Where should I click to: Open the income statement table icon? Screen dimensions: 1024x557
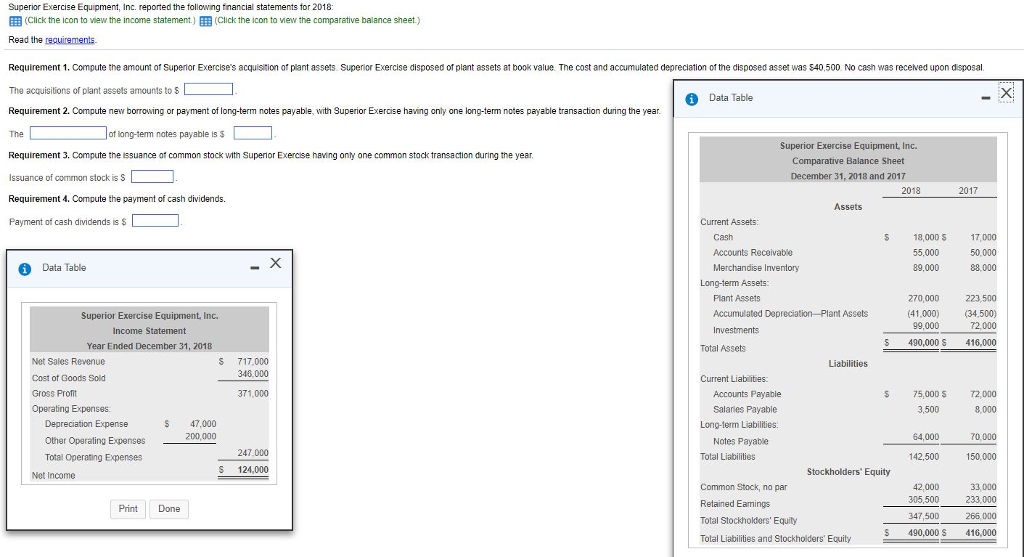point(15,21)
